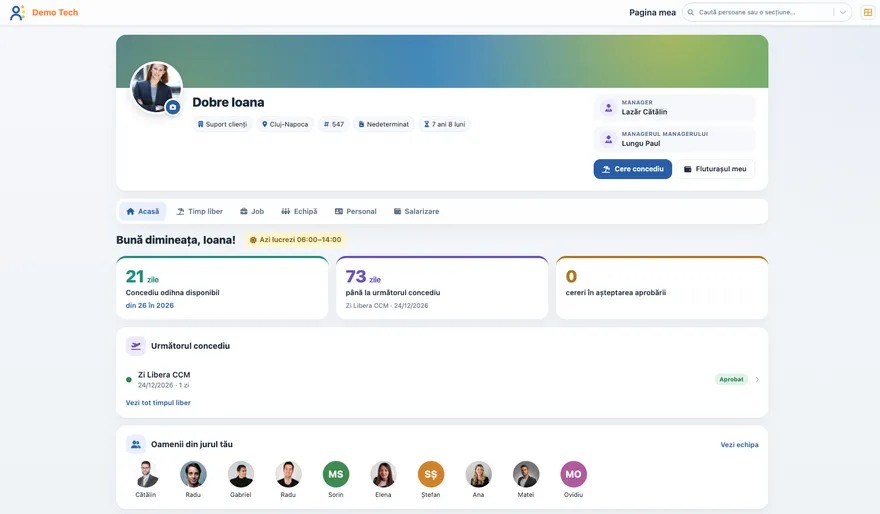Click the Manager person icon beside Lazăr Cătălin
Viewport: 880px width, 514px height.
tap(608, 107)
